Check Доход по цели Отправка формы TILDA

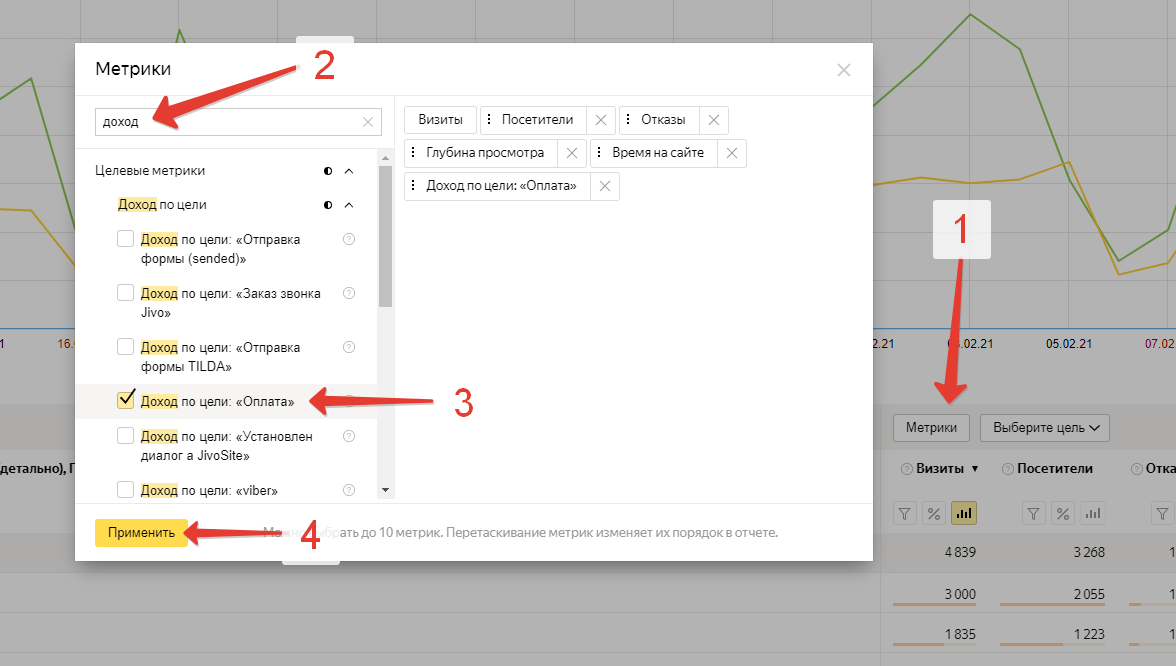pyautogui.click(x=125, y=346)
